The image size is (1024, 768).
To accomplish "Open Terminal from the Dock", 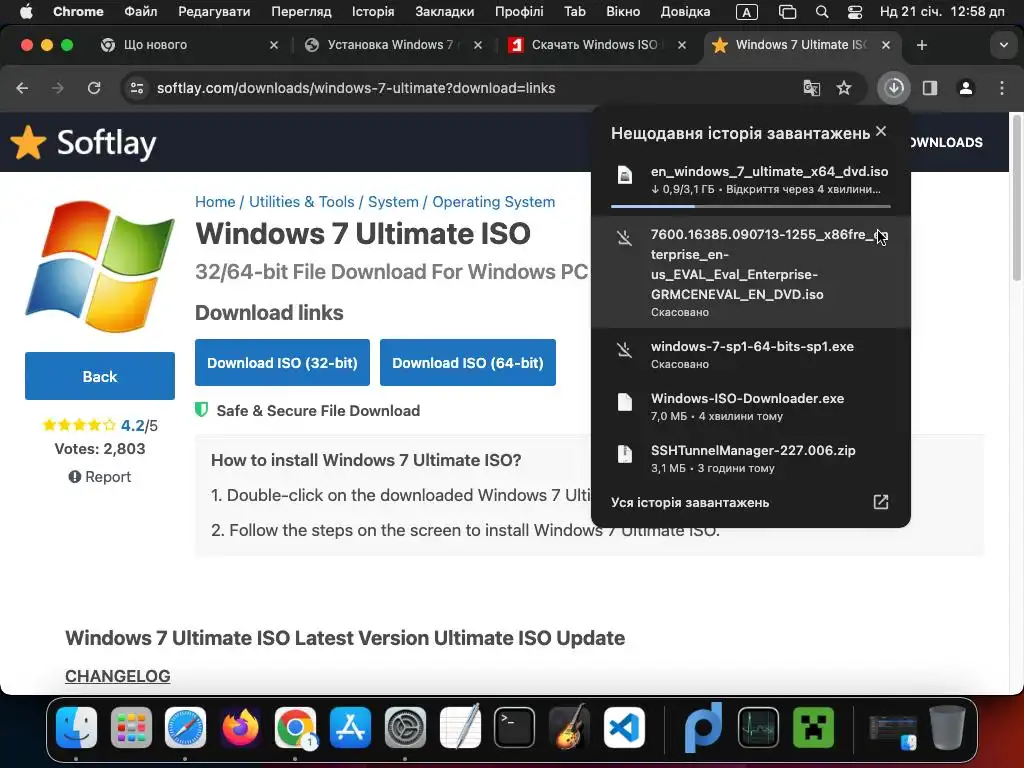I will click(x=515, y=727).
